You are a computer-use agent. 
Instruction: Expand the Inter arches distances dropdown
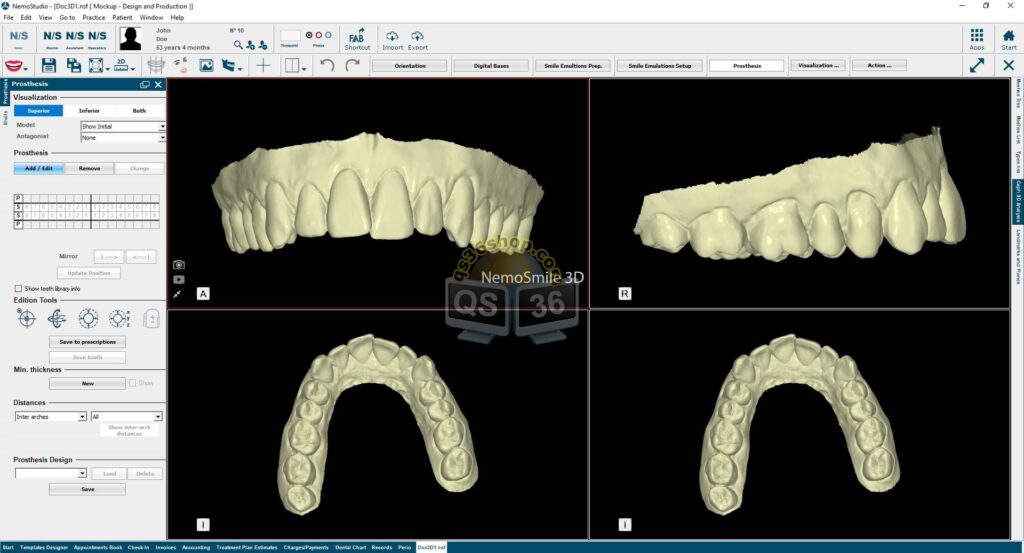coord(50,417)
